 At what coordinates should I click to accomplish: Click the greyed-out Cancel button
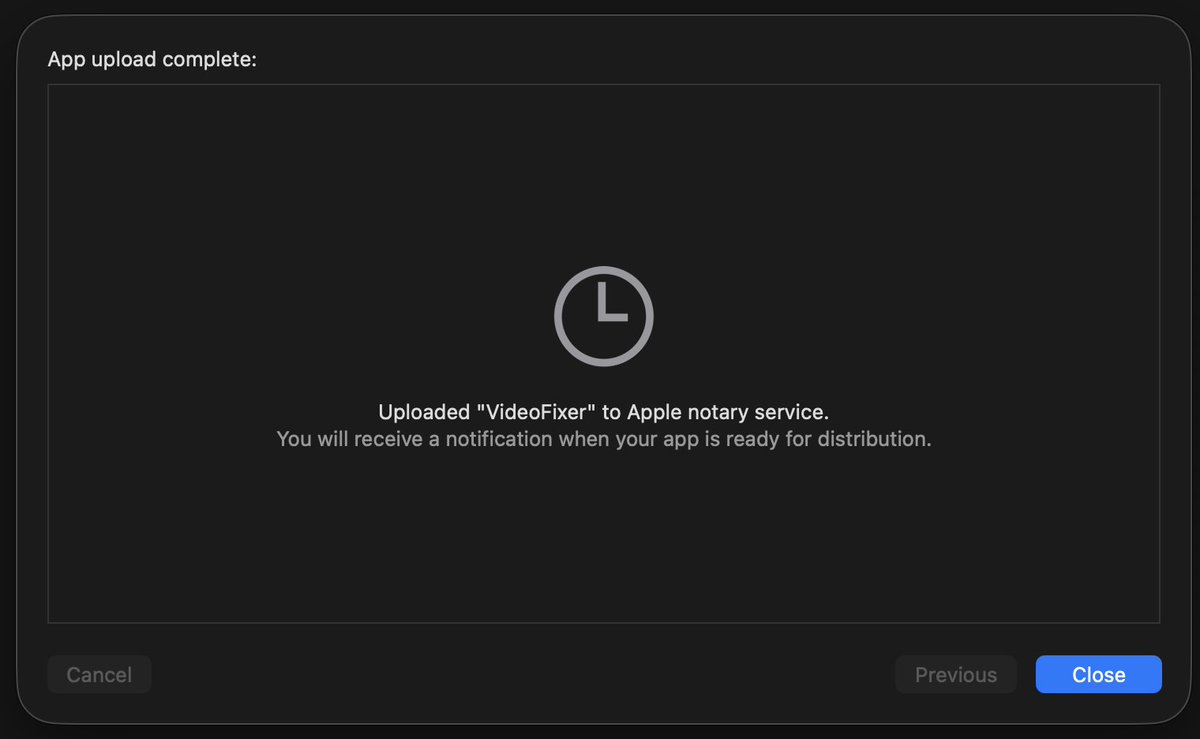coord(99,675)
